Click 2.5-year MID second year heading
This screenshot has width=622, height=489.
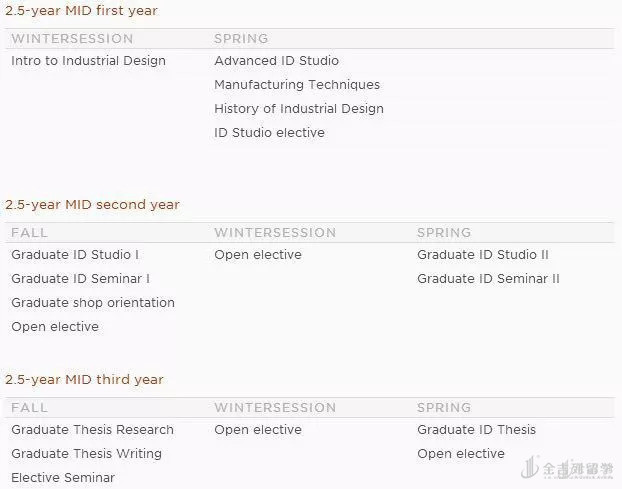(92, 205)
